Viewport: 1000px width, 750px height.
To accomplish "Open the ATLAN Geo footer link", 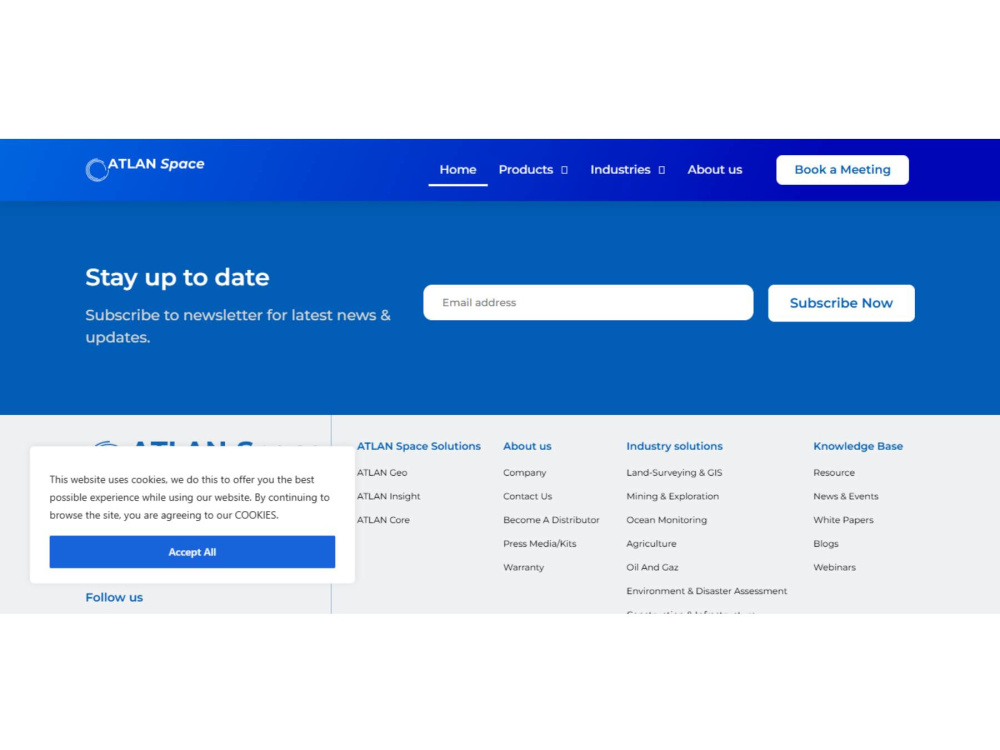I will click(x=382, y=473).
